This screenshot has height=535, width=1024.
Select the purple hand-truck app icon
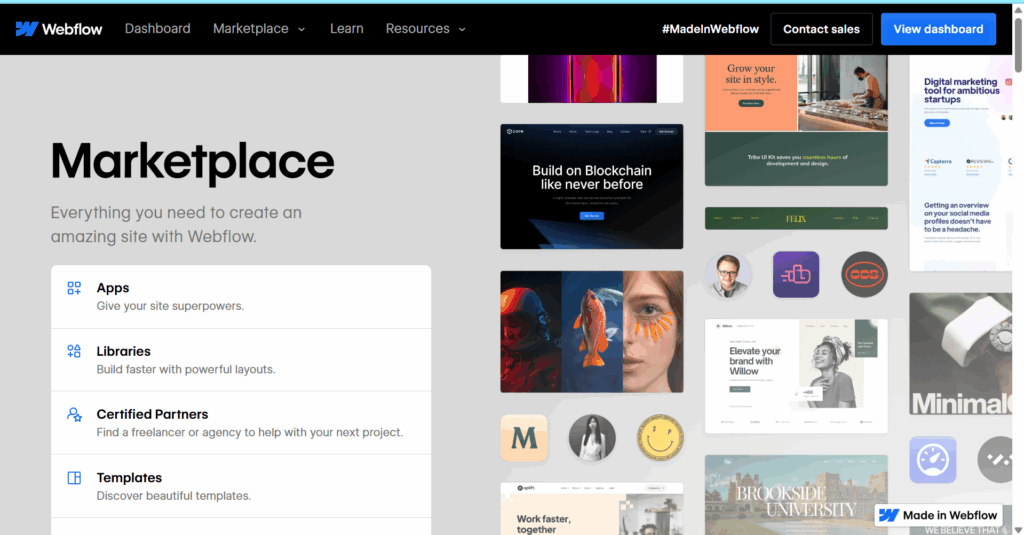(796, 274)
